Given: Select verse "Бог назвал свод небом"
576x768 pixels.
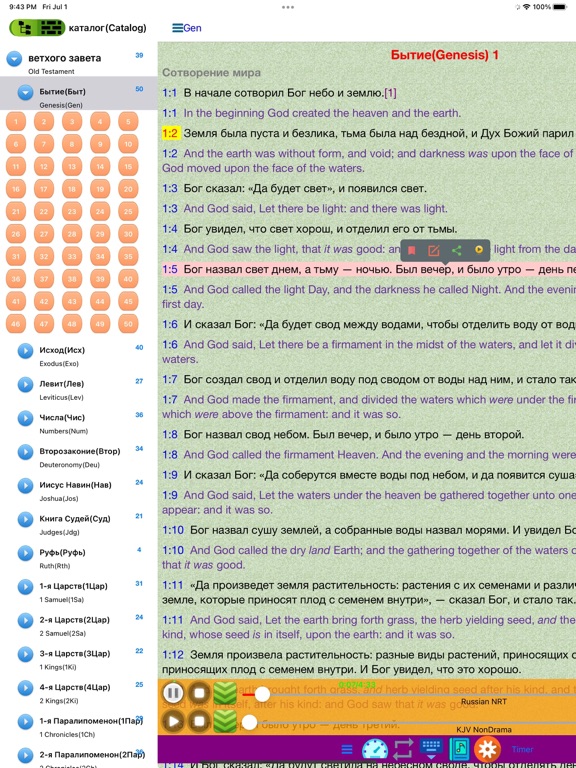Looking at the screenshot, I should [343, 435].
